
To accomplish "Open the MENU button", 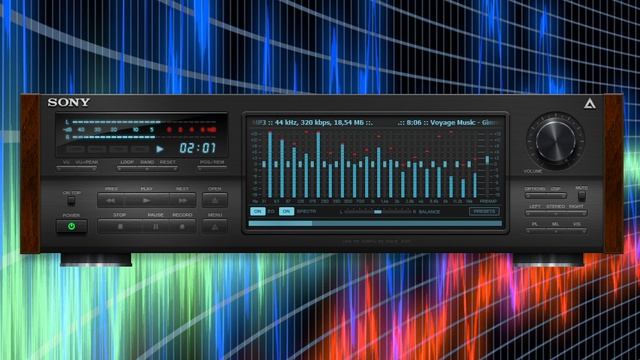I will (215, 227).
